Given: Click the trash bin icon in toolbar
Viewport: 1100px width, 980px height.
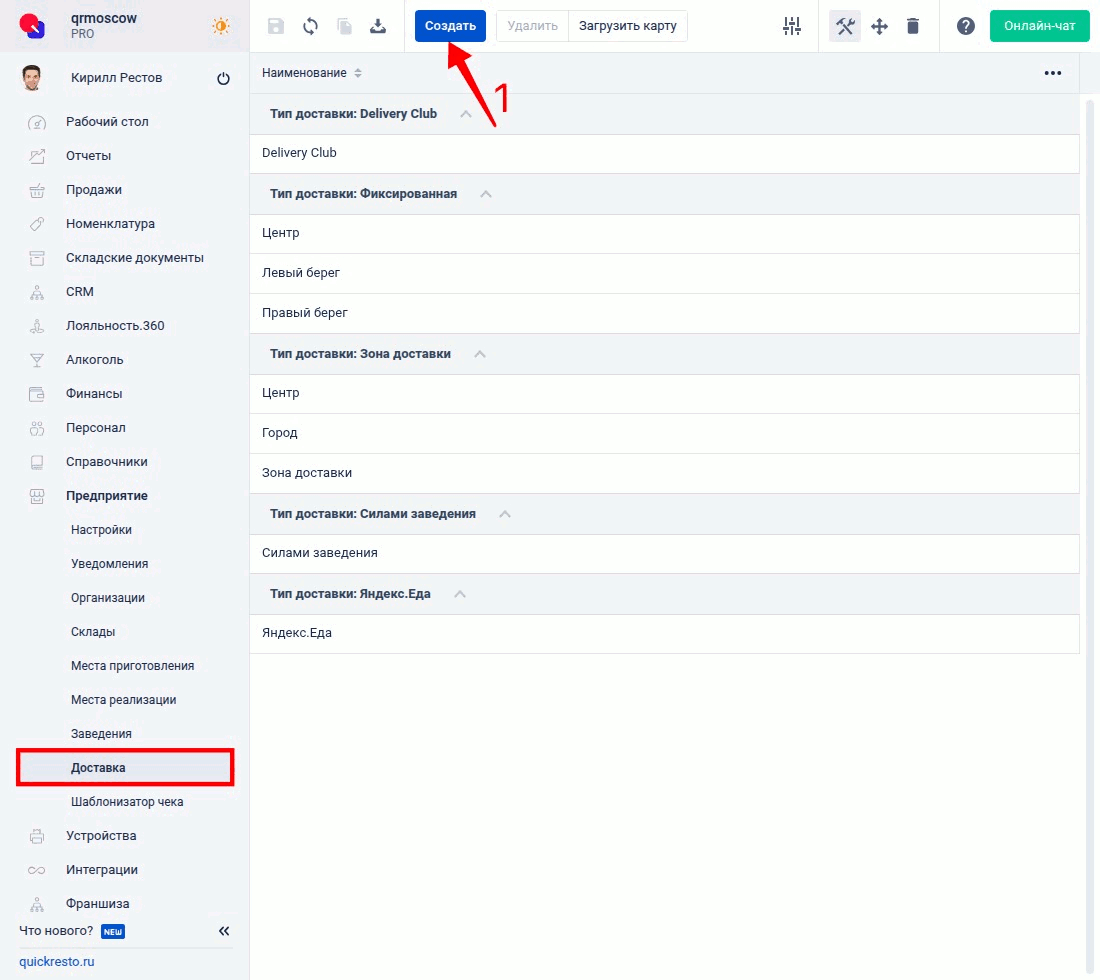Looking at the screenshot, I should [x=913, y=26].
